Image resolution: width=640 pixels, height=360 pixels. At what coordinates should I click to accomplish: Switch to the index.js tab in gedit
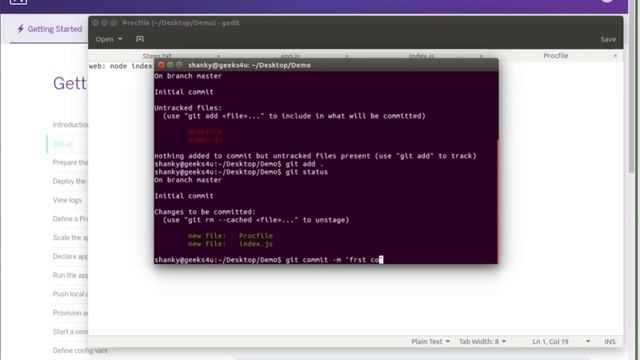pos(421,56)
